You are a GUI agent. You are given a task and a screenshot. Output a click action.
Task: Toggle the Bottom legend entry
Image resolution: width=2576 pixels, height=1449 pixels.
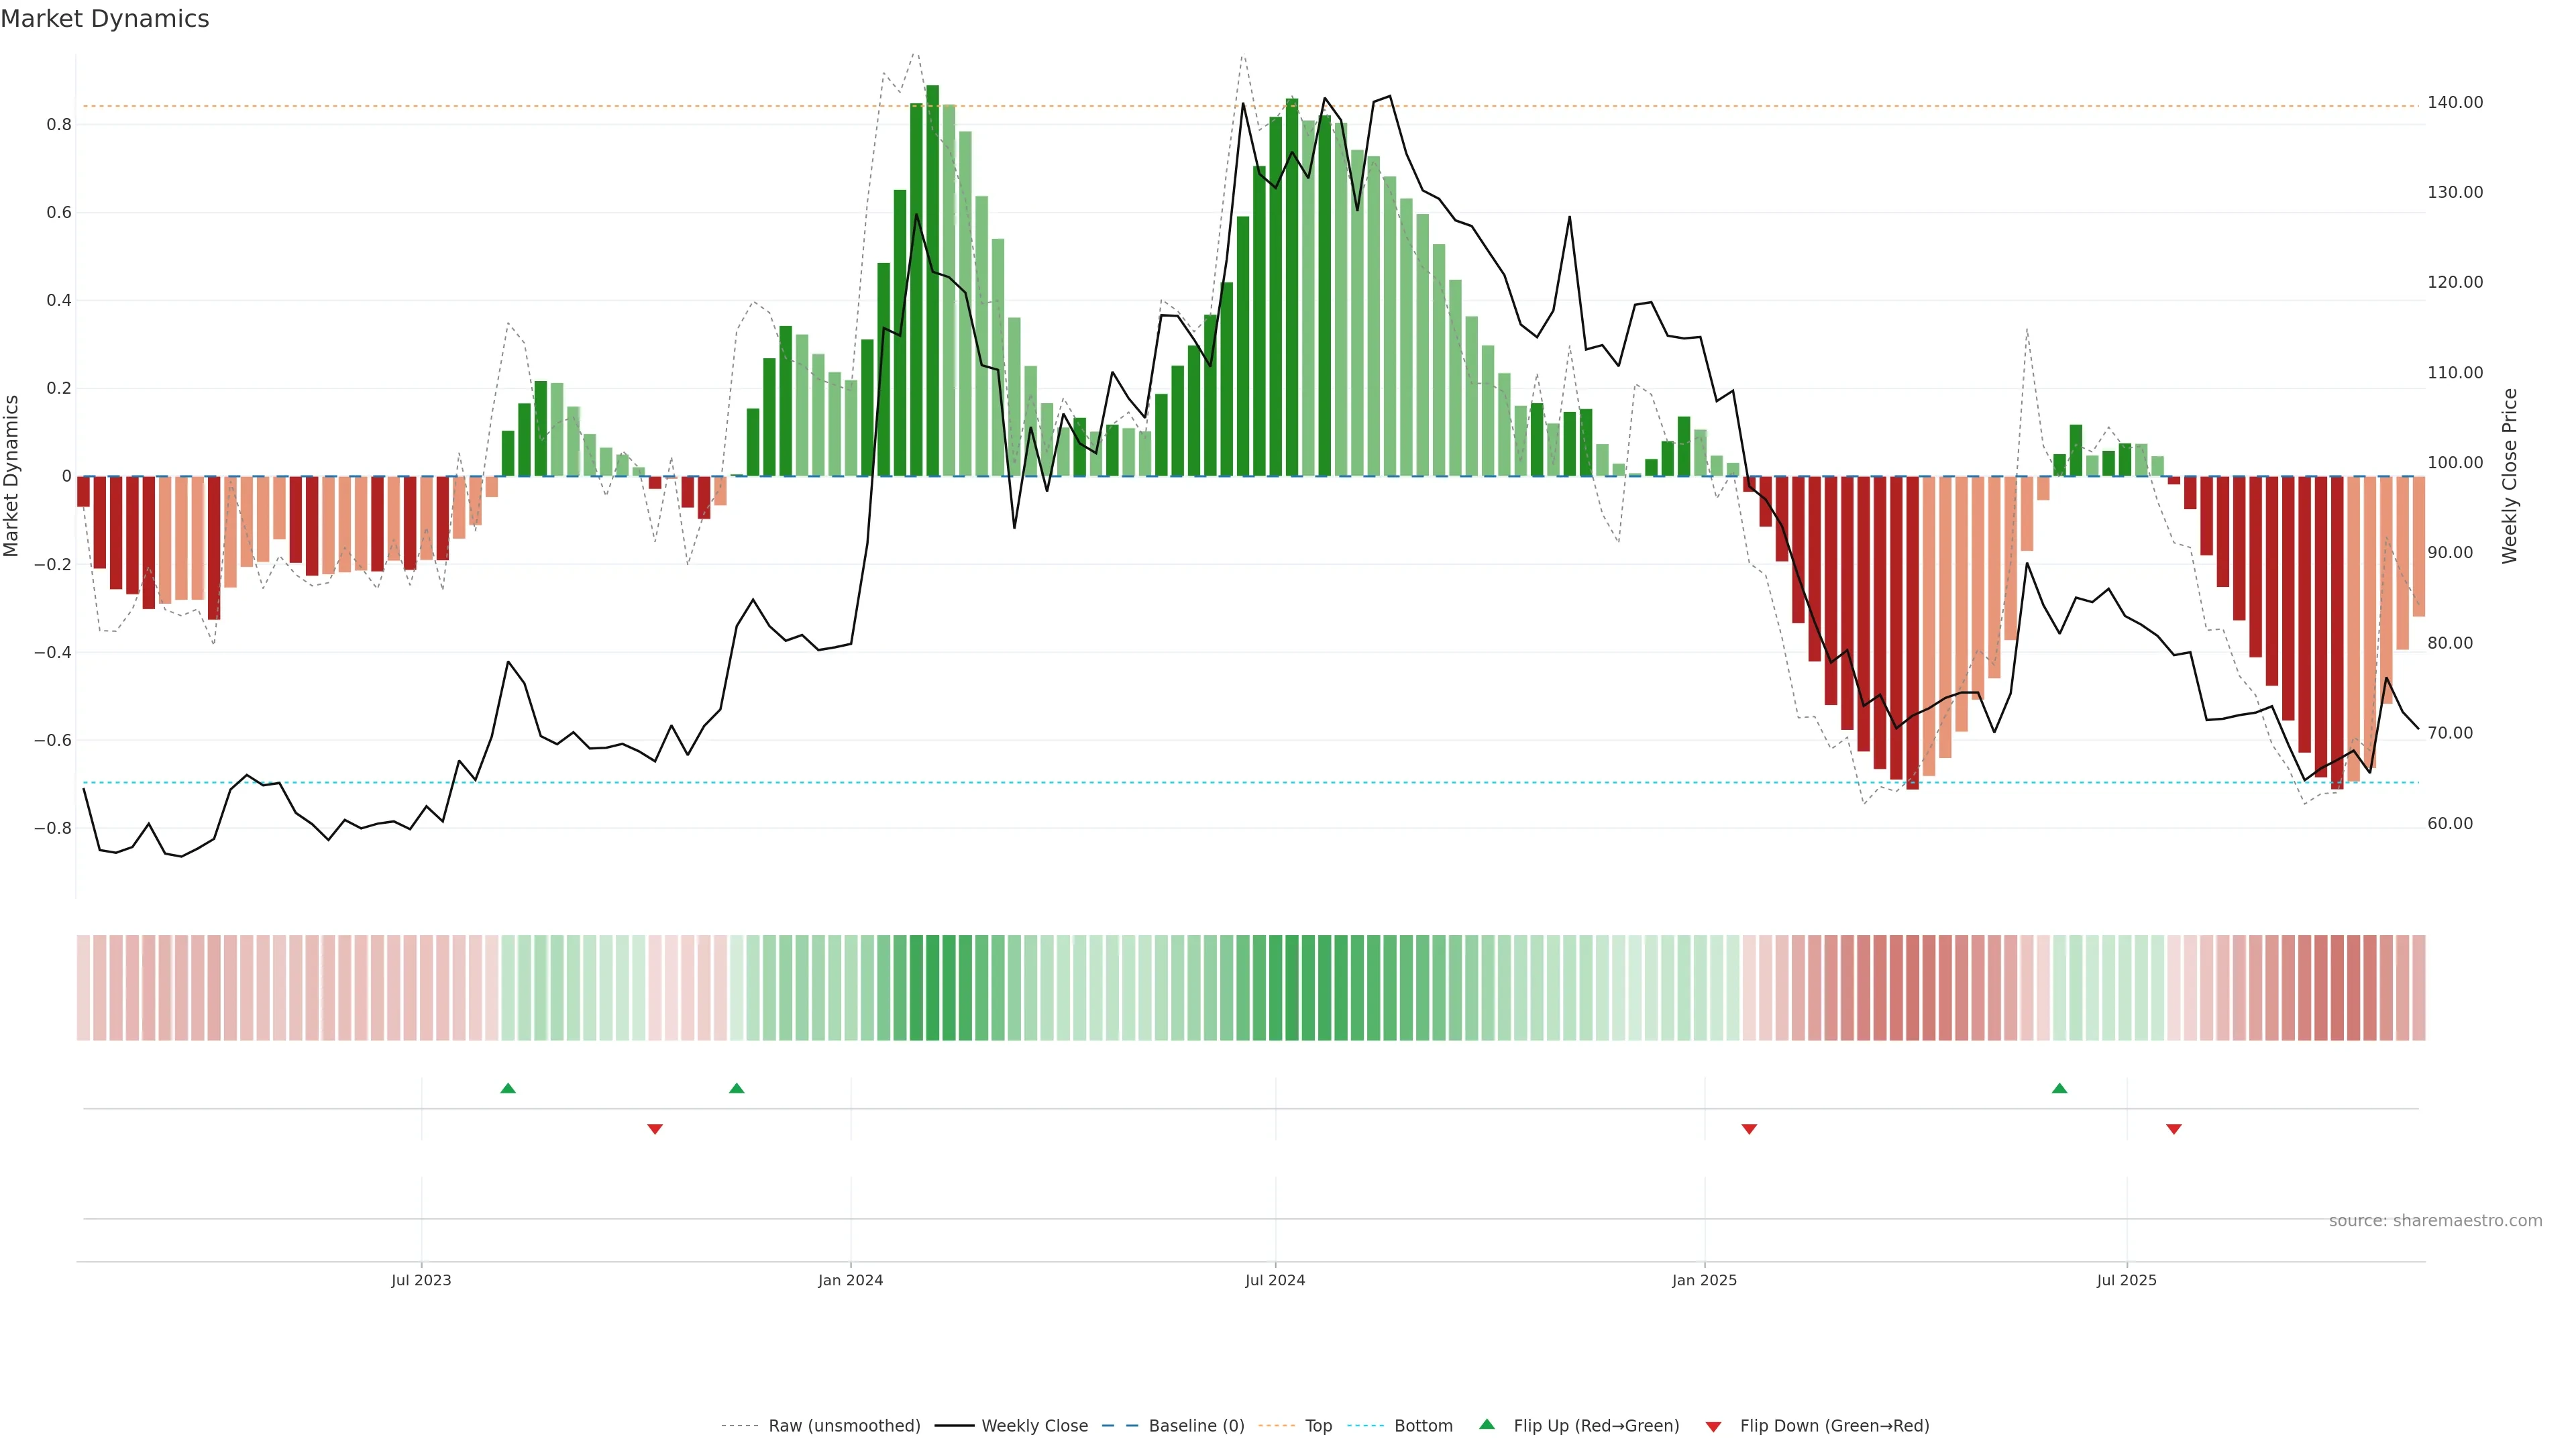coord(1423,1426)
